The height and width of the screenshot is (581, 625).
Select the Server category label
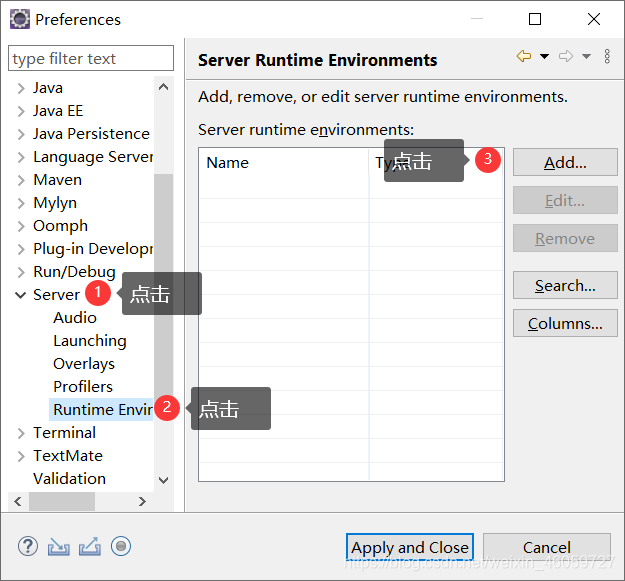point(57,295)
